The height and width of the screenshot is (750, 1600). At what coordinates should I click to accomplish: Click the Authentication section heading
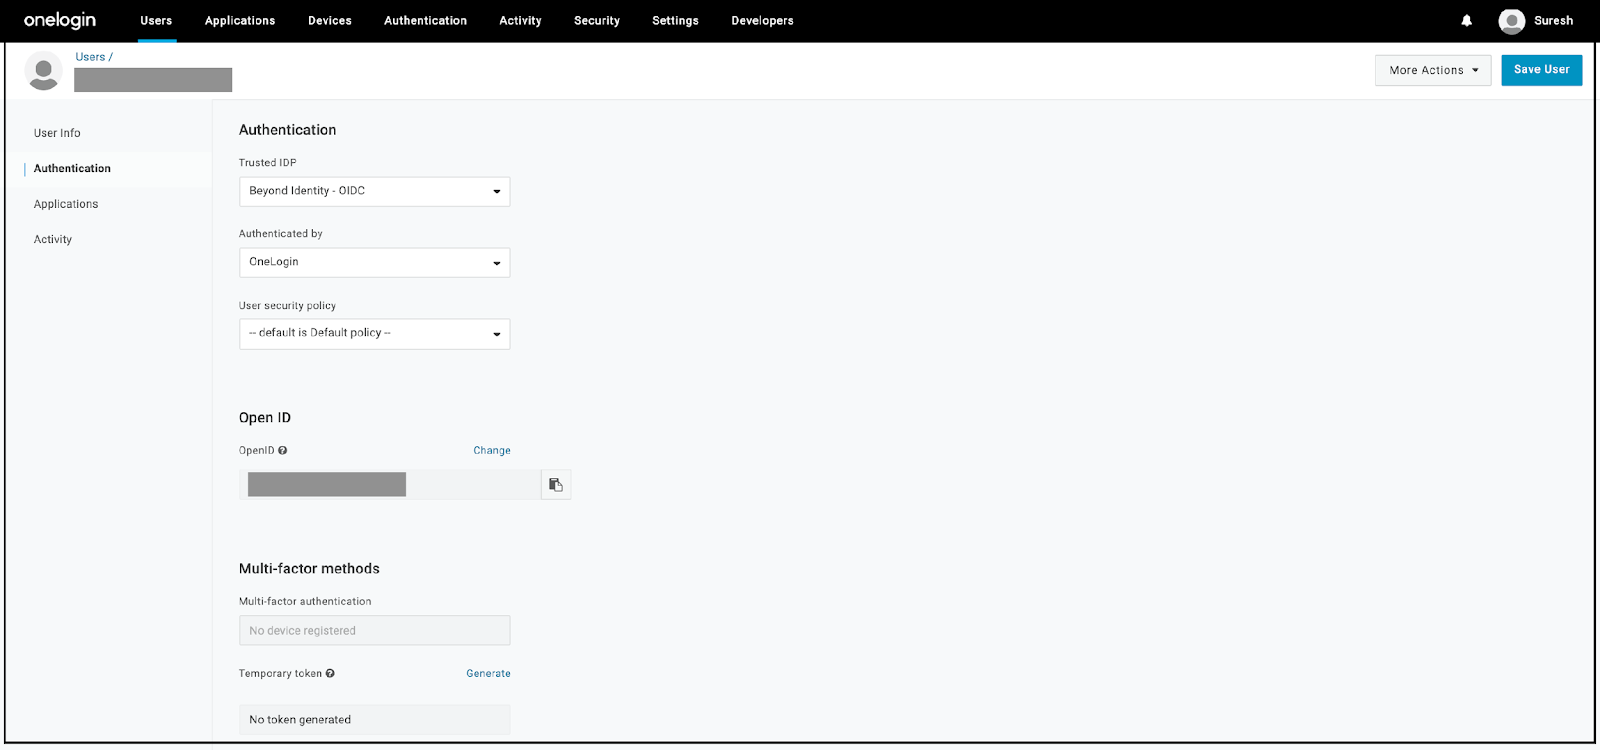point(287,130)
